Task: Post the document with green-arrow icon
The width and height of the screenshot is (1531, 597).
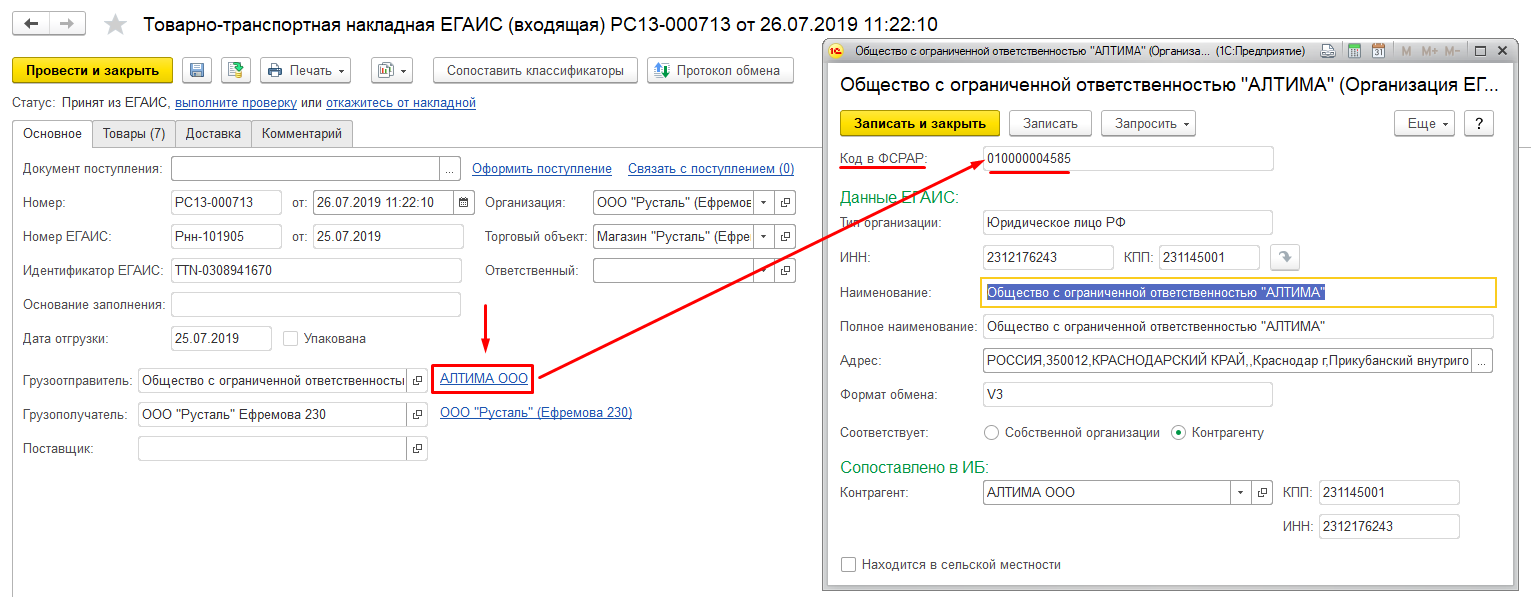Action: 235,70
